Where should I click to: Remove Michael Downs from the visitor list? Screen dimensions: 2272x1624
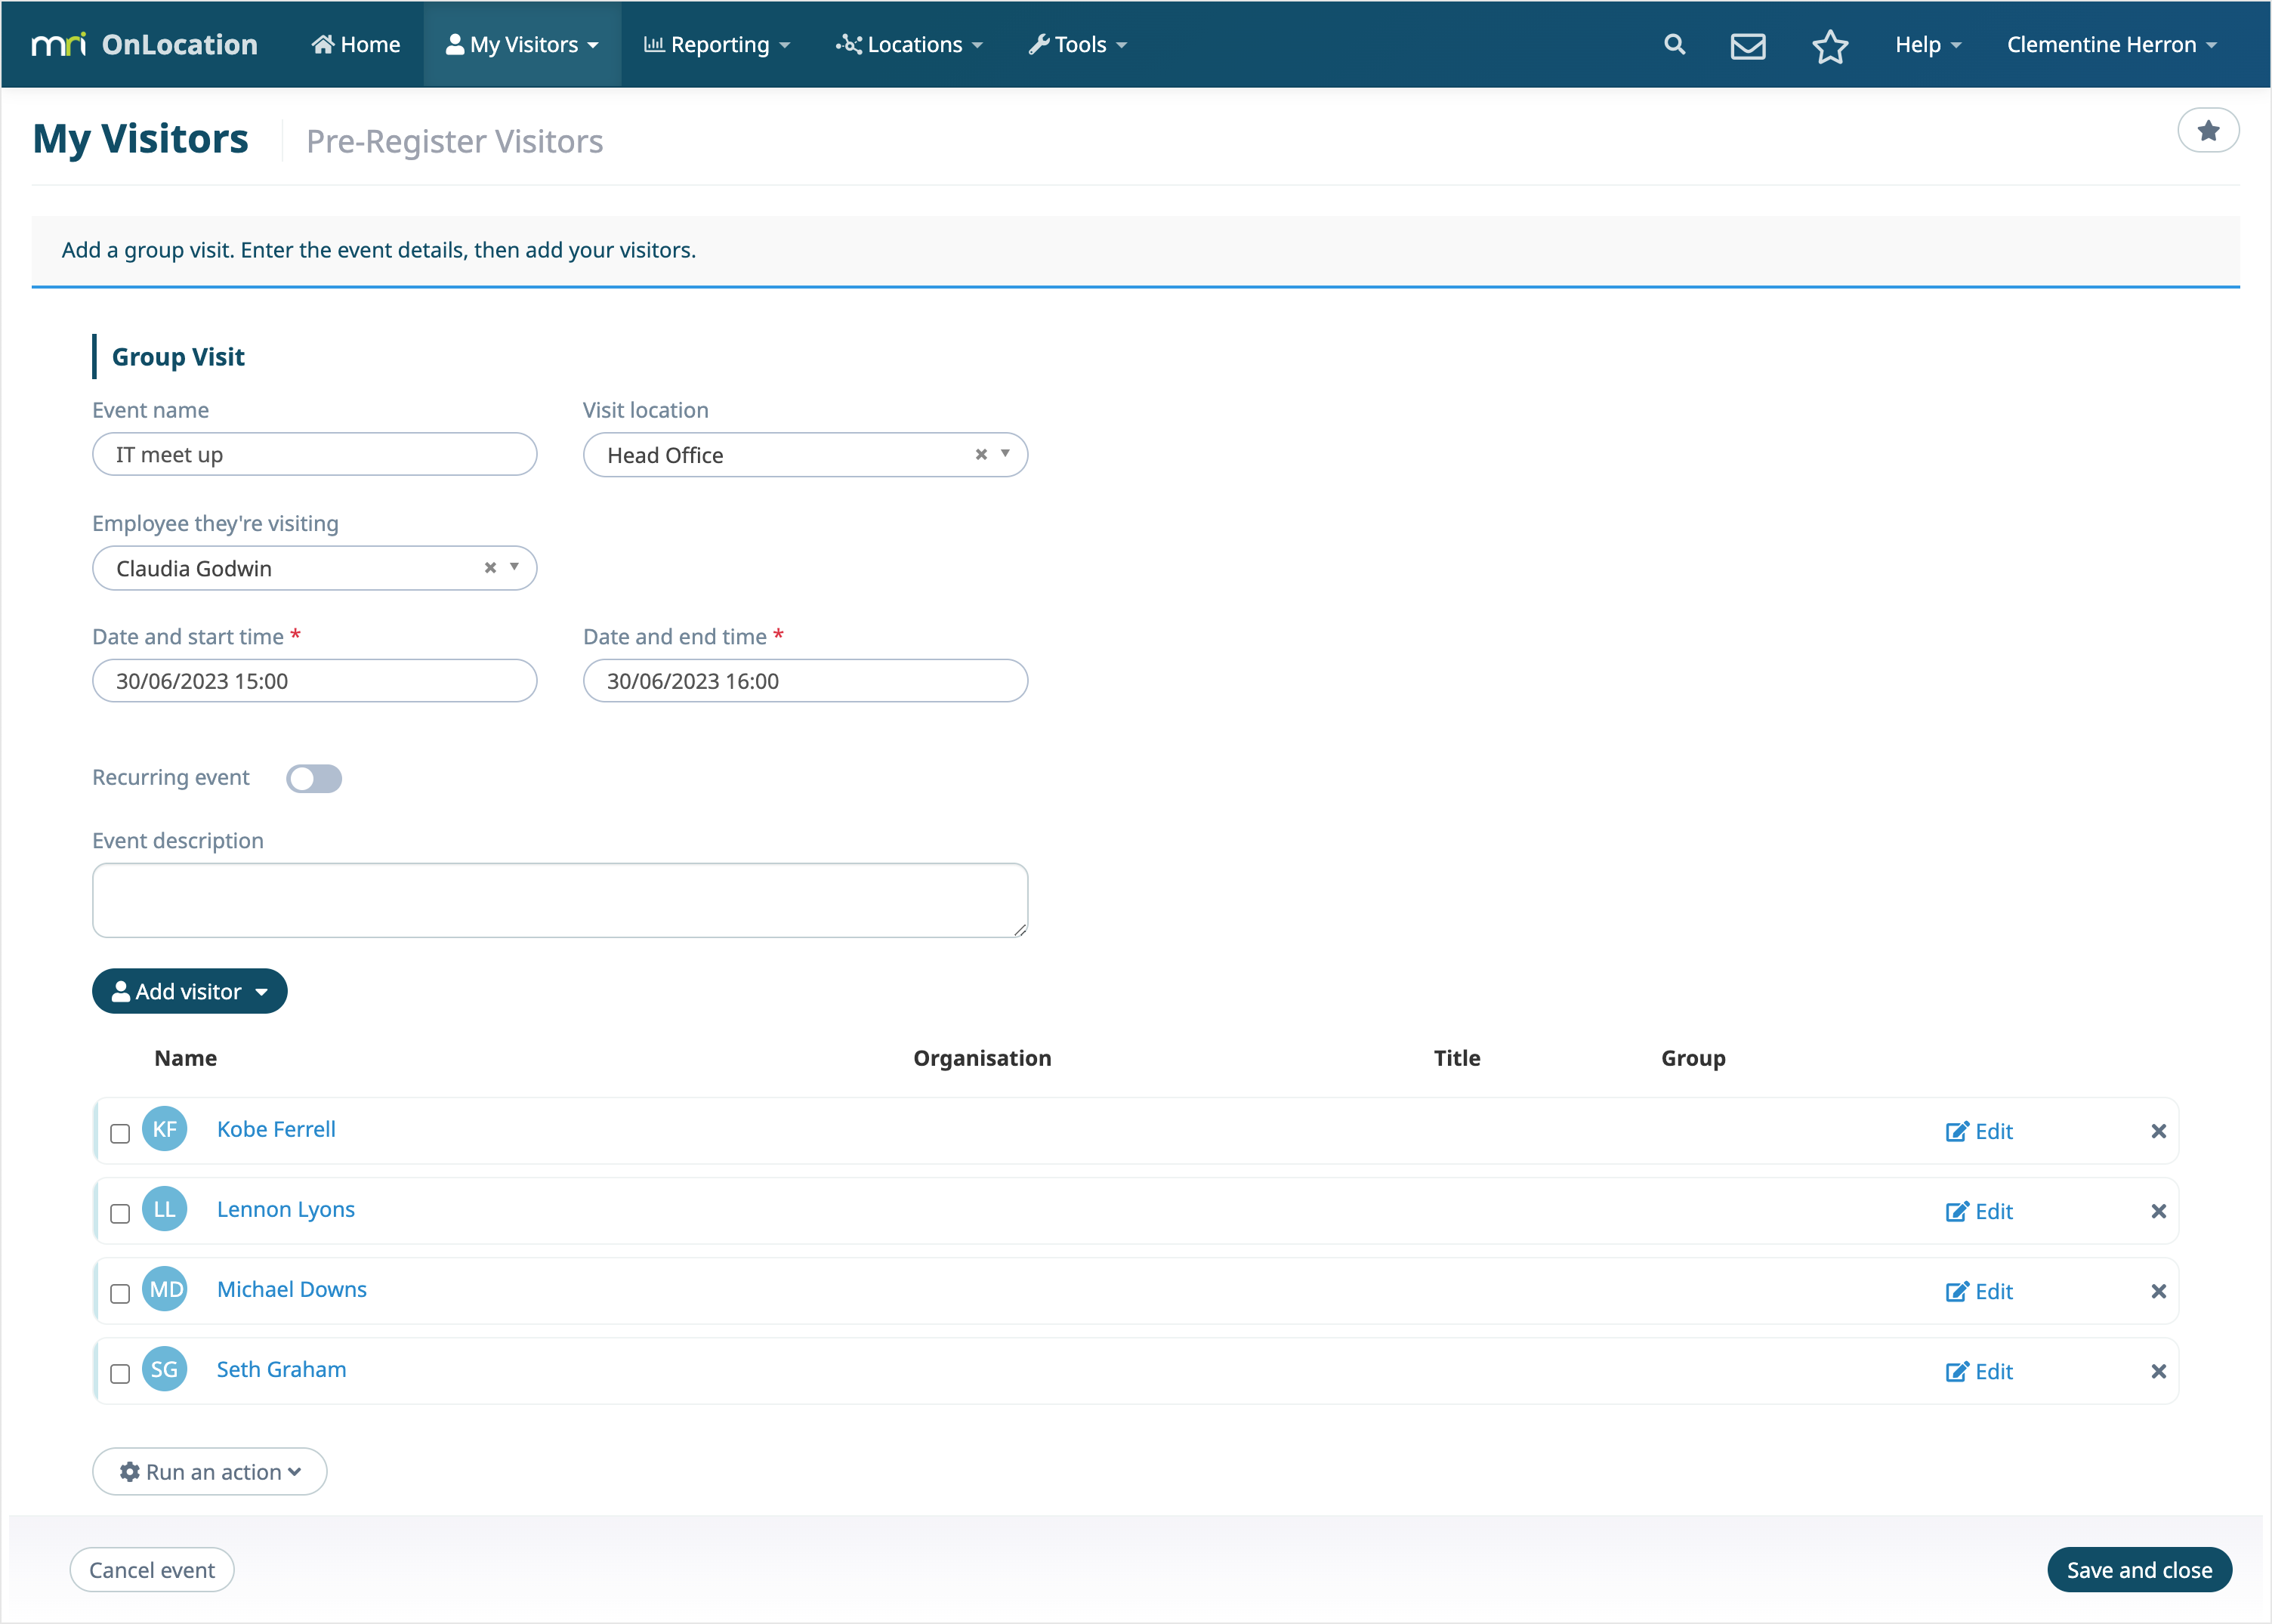click(2158, 1291)
